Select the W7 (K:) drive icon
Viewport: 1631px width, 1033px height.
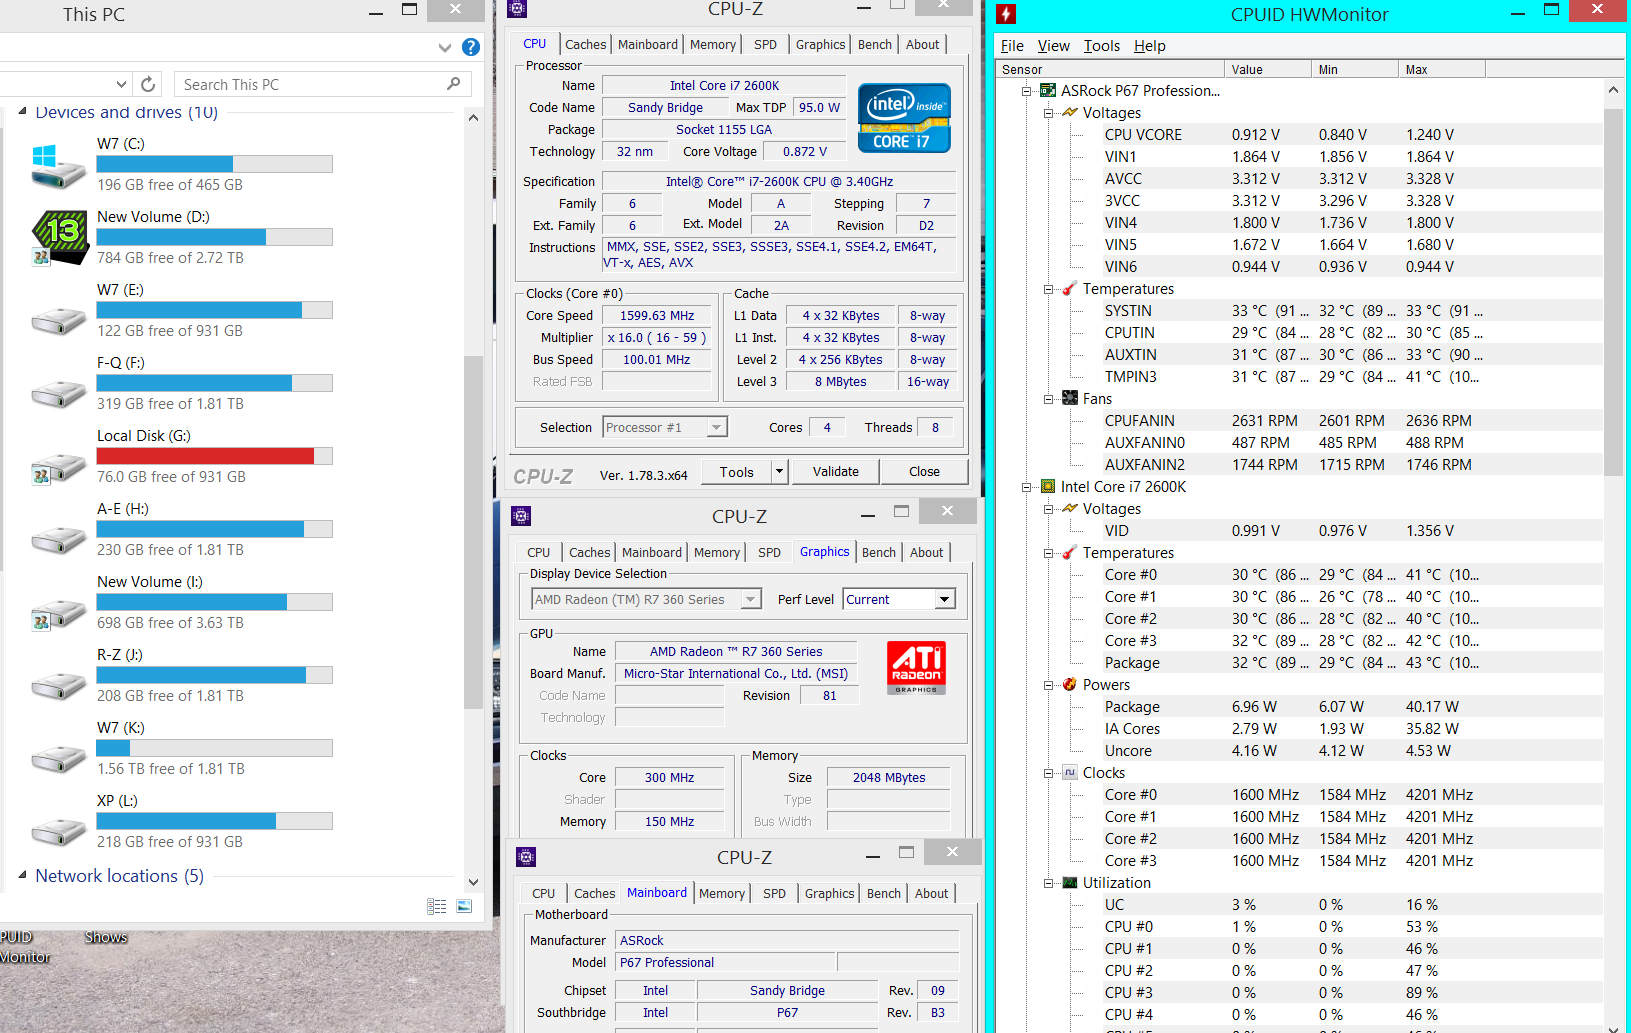[x=59, y=759]
